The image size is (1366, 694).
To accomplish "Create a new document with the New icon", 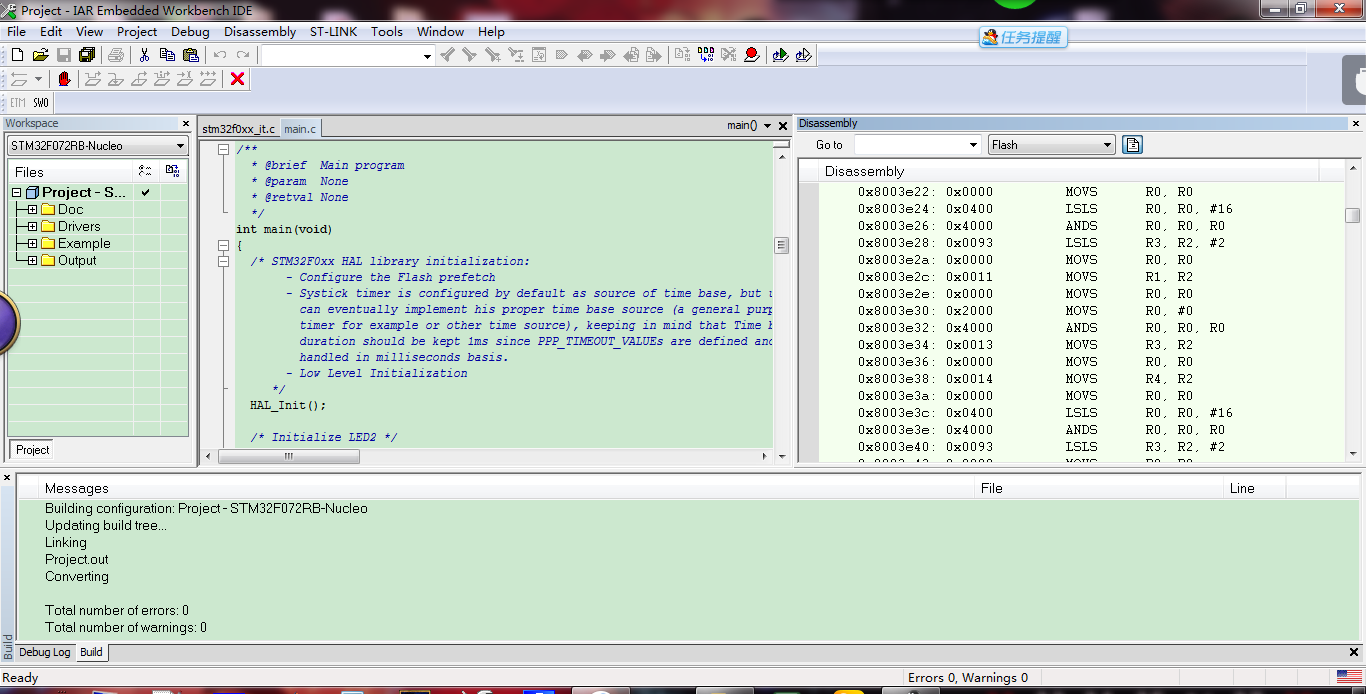I will point(17,55).
